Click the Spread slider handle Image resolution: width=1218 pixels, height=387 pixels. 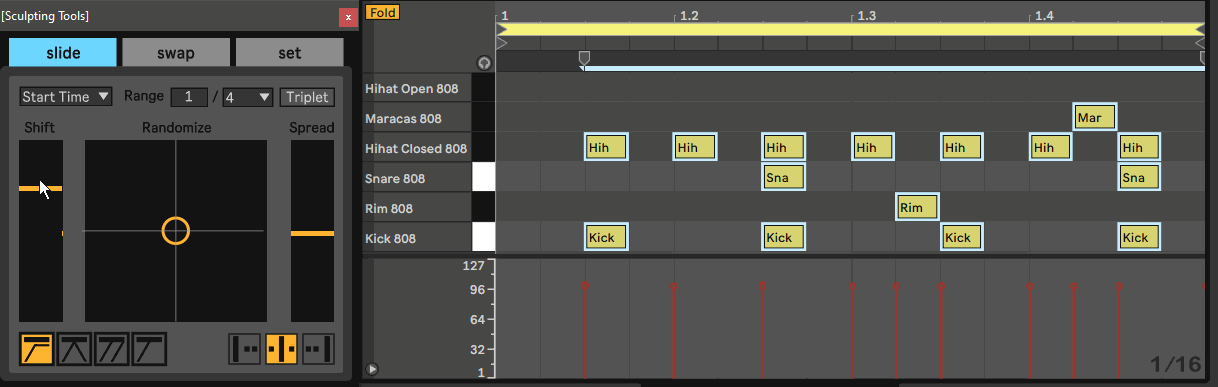312,233
